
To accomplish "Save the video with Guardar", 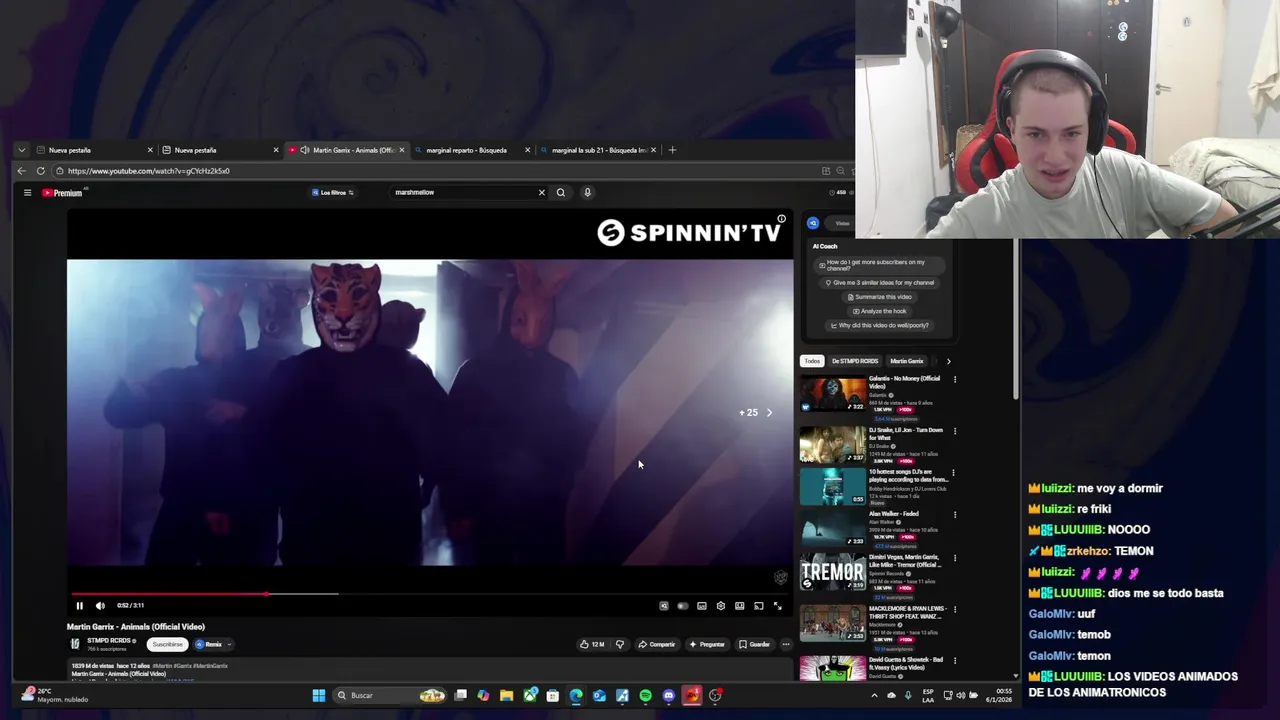I will click(x=755, y=644).
